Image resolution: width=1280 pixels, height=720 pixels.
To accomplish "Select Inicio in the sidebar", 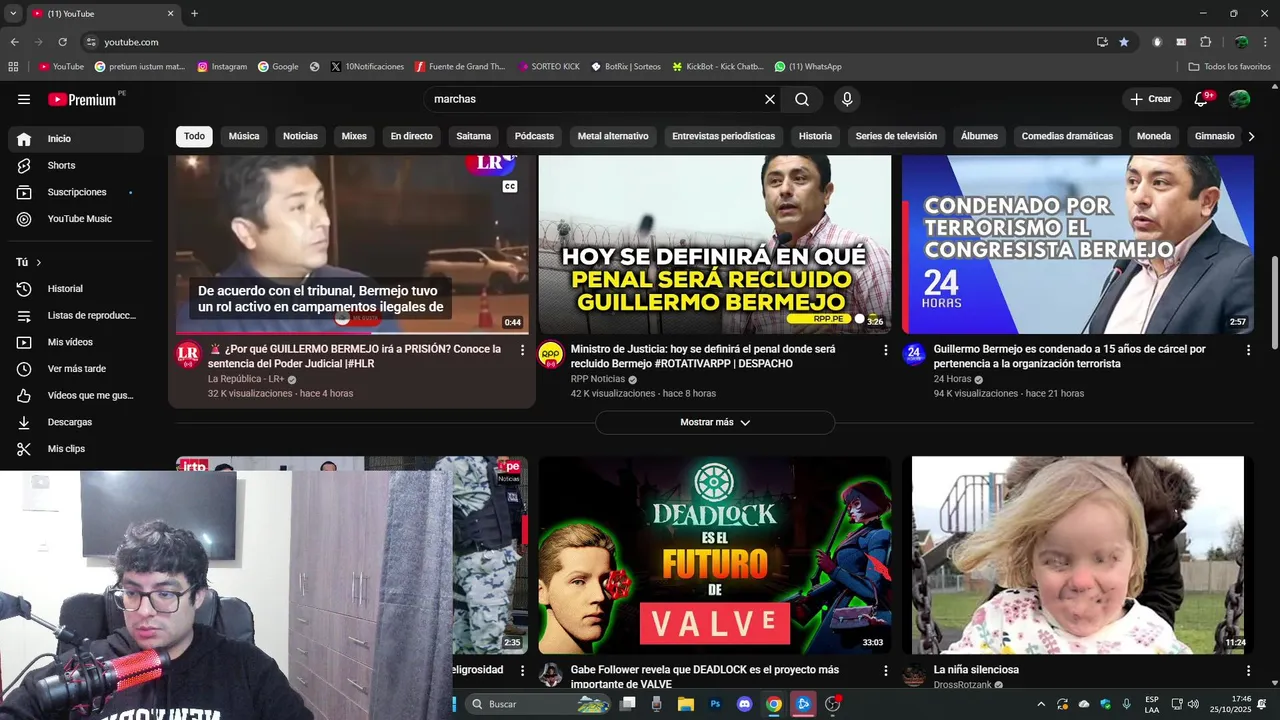I will (76, 139).
